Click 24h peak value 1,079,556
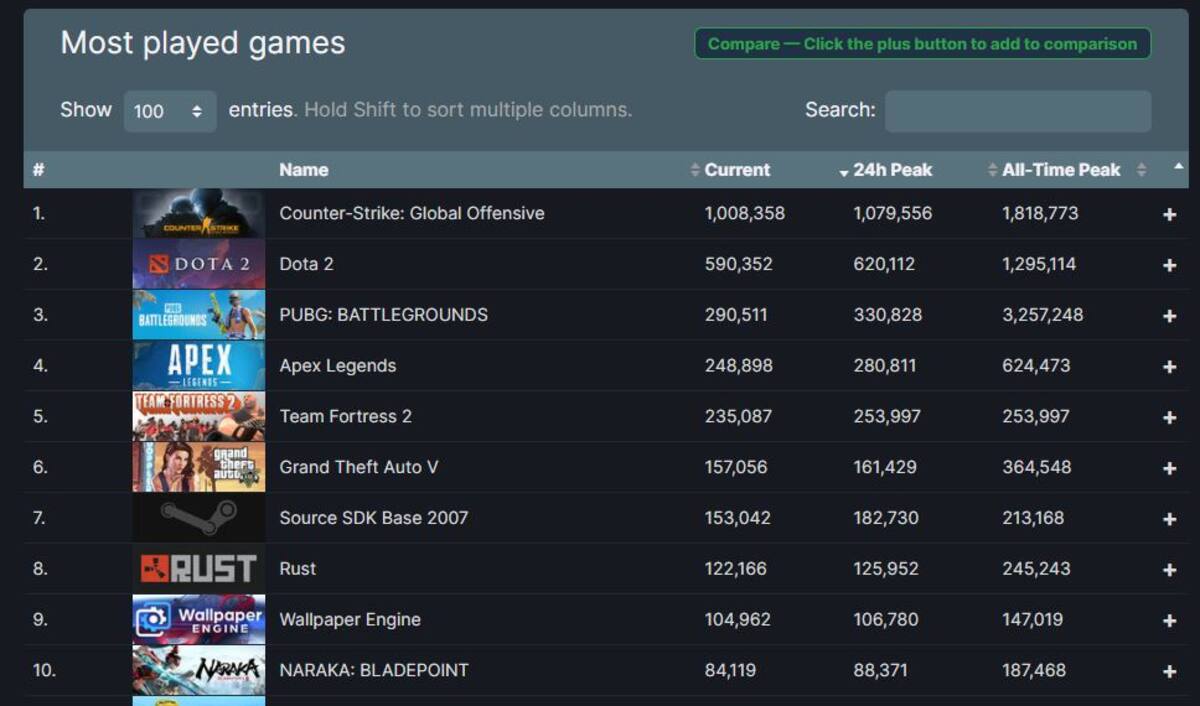 [893, 213]
